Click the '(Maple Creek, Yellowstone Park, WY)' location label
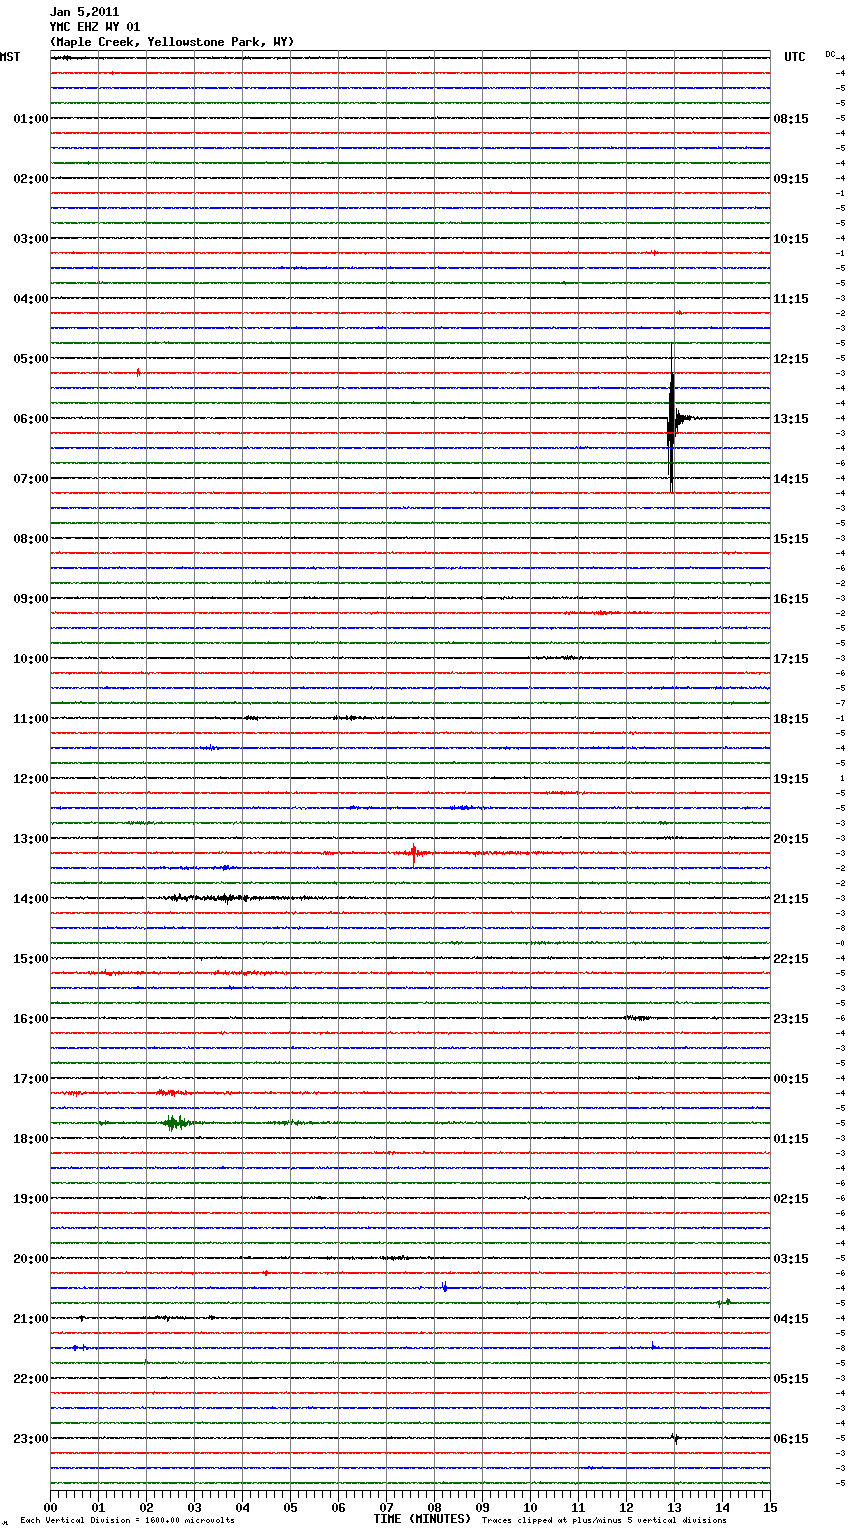Screen dimensions: 850x1534 pyautogui.click(x=172, y=42)
